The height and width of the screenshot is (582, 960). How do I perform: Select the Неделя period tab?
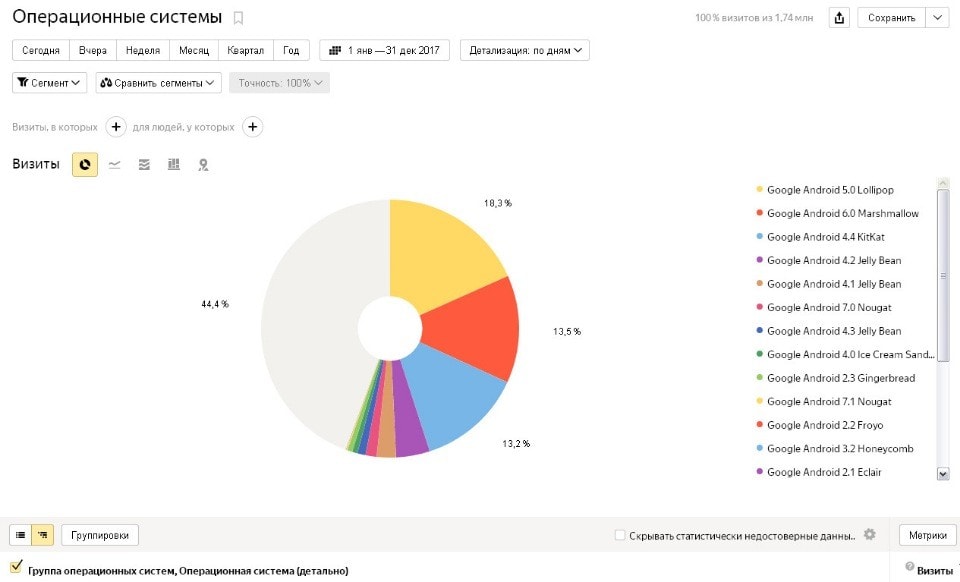click(143, 50)
